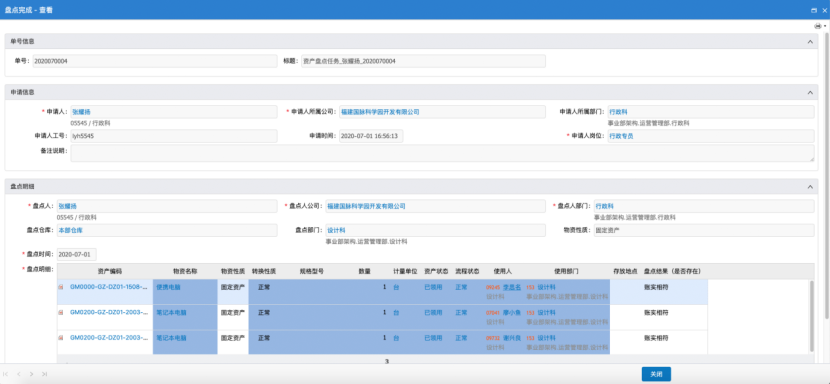Go to the first page of the pager

(6, 374)
